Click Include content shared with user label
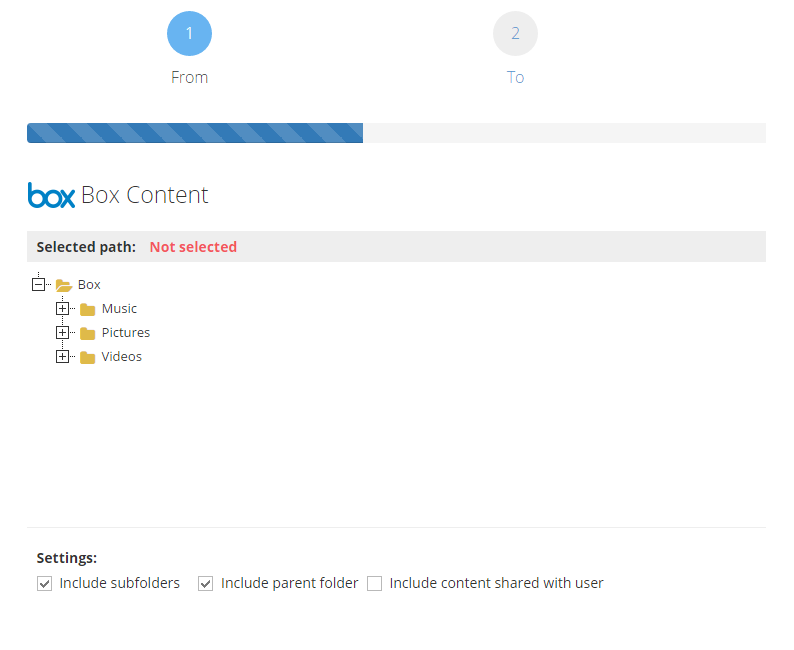794x650 pixels. click(x=496, y=583)
